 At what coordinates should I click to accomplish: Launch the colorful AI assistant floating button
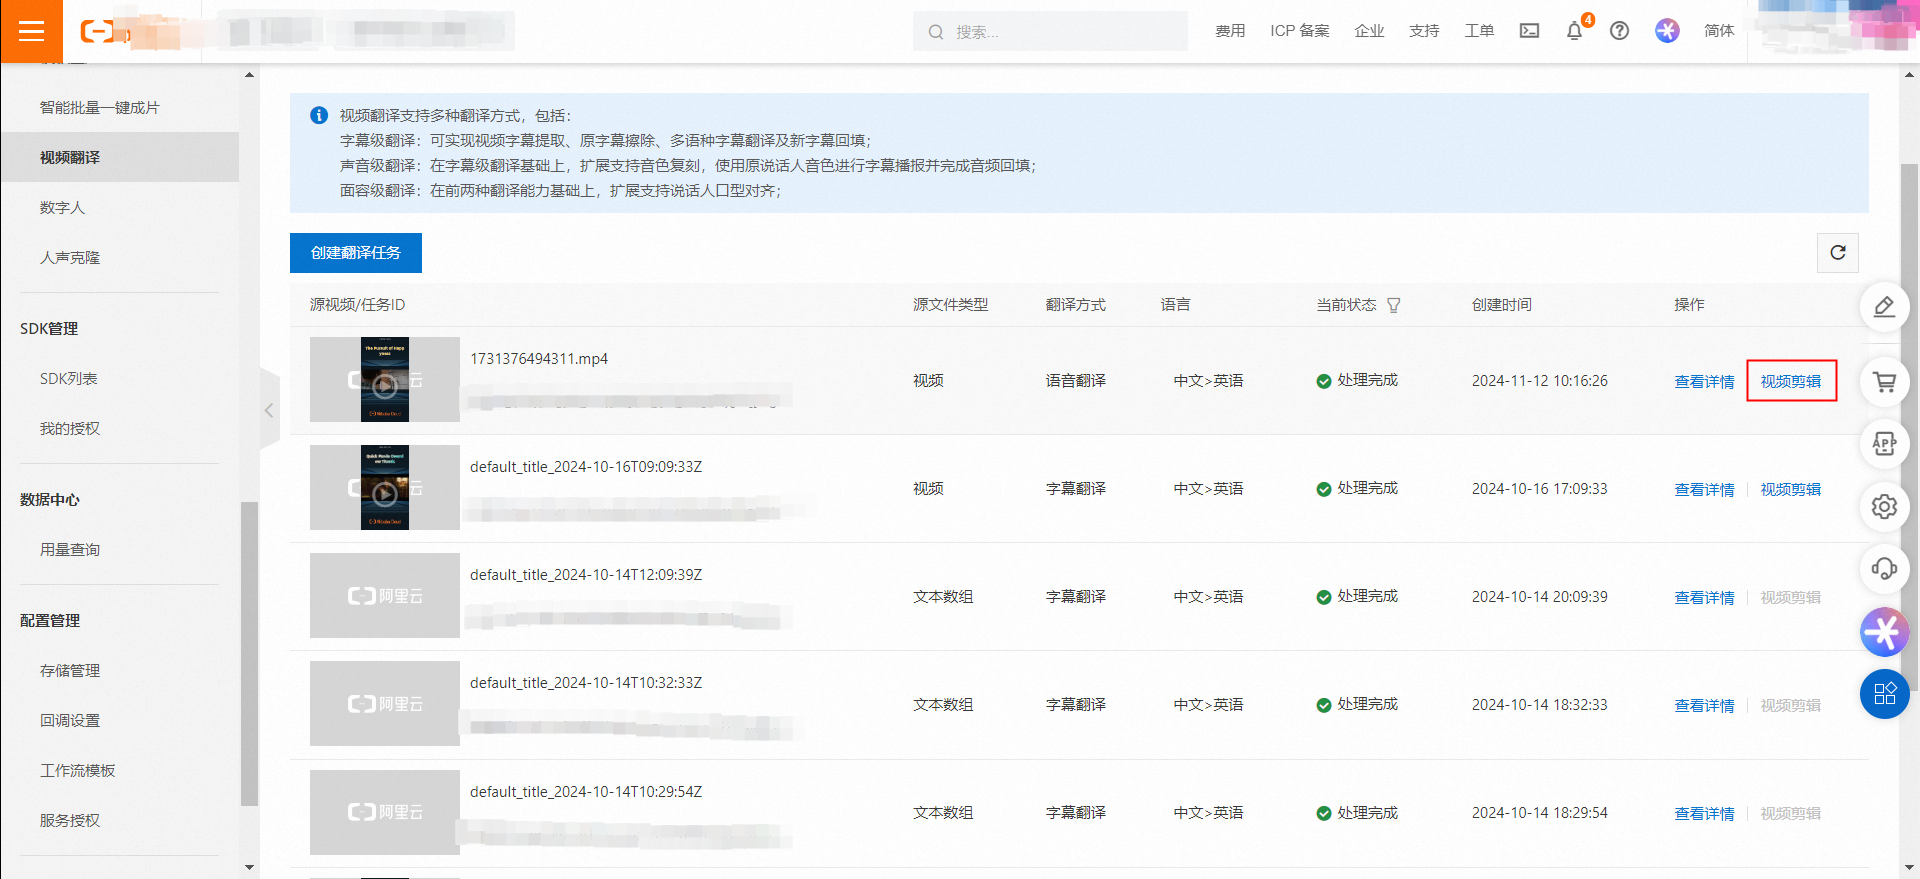click(x=1884, y=632)
